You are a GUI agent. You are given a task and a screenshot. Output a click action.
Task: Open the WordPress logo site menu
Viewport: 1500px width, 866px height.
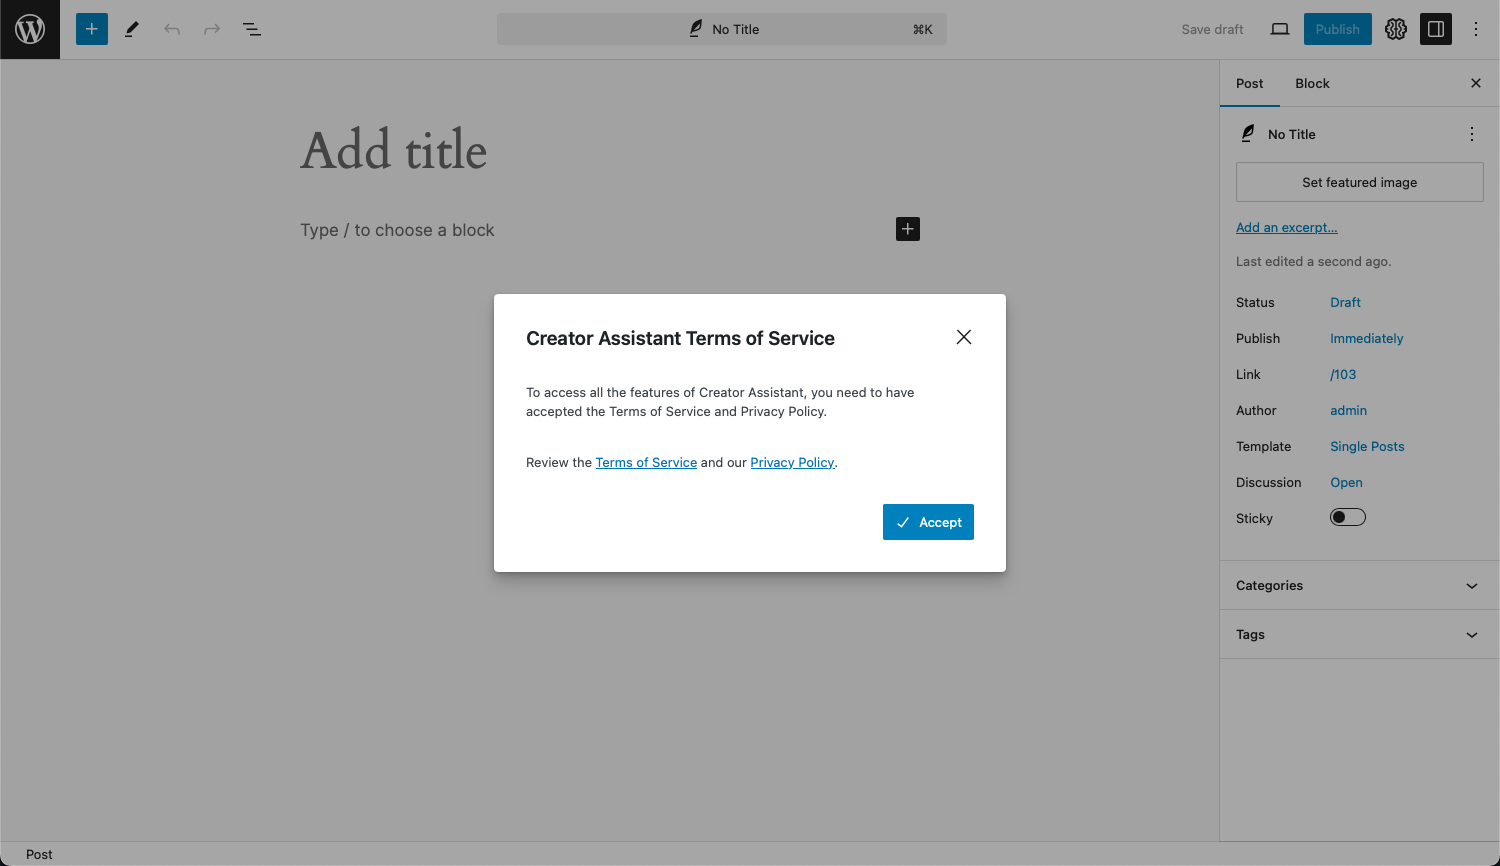(x=30, y=29)
